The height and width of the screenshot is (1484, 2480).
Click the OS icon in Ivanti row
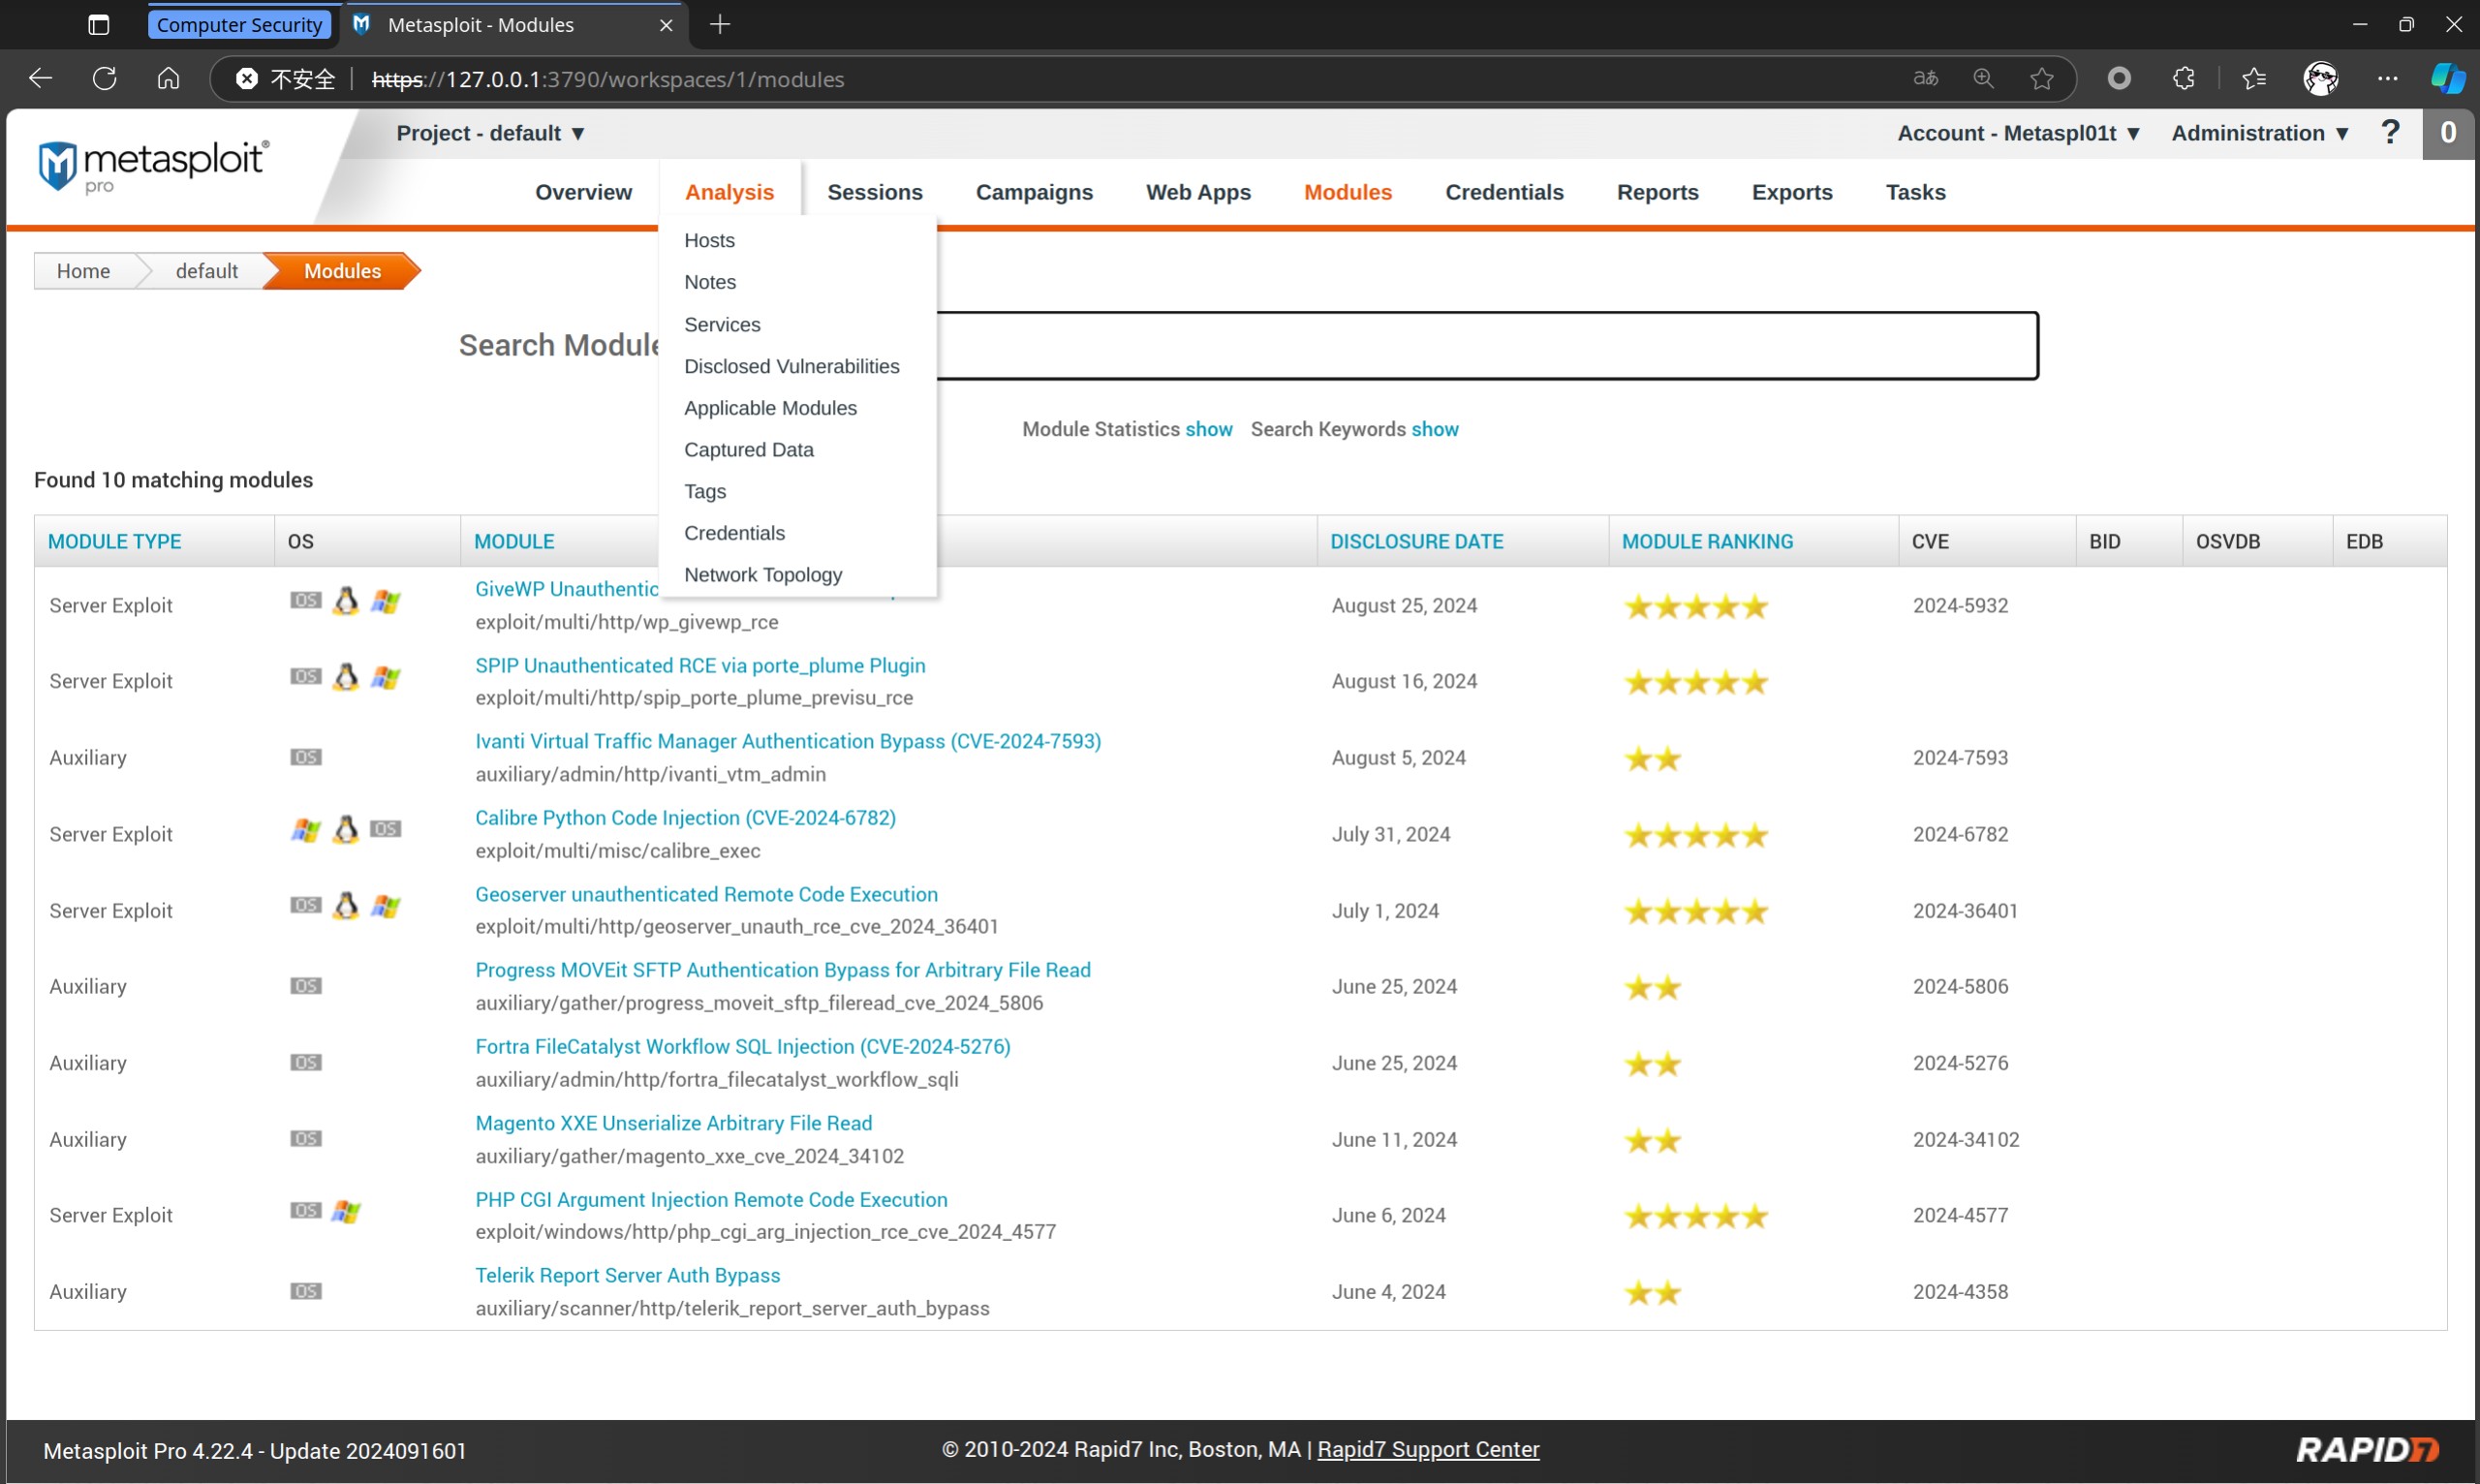pyautogui.click(x=306, y=757)
